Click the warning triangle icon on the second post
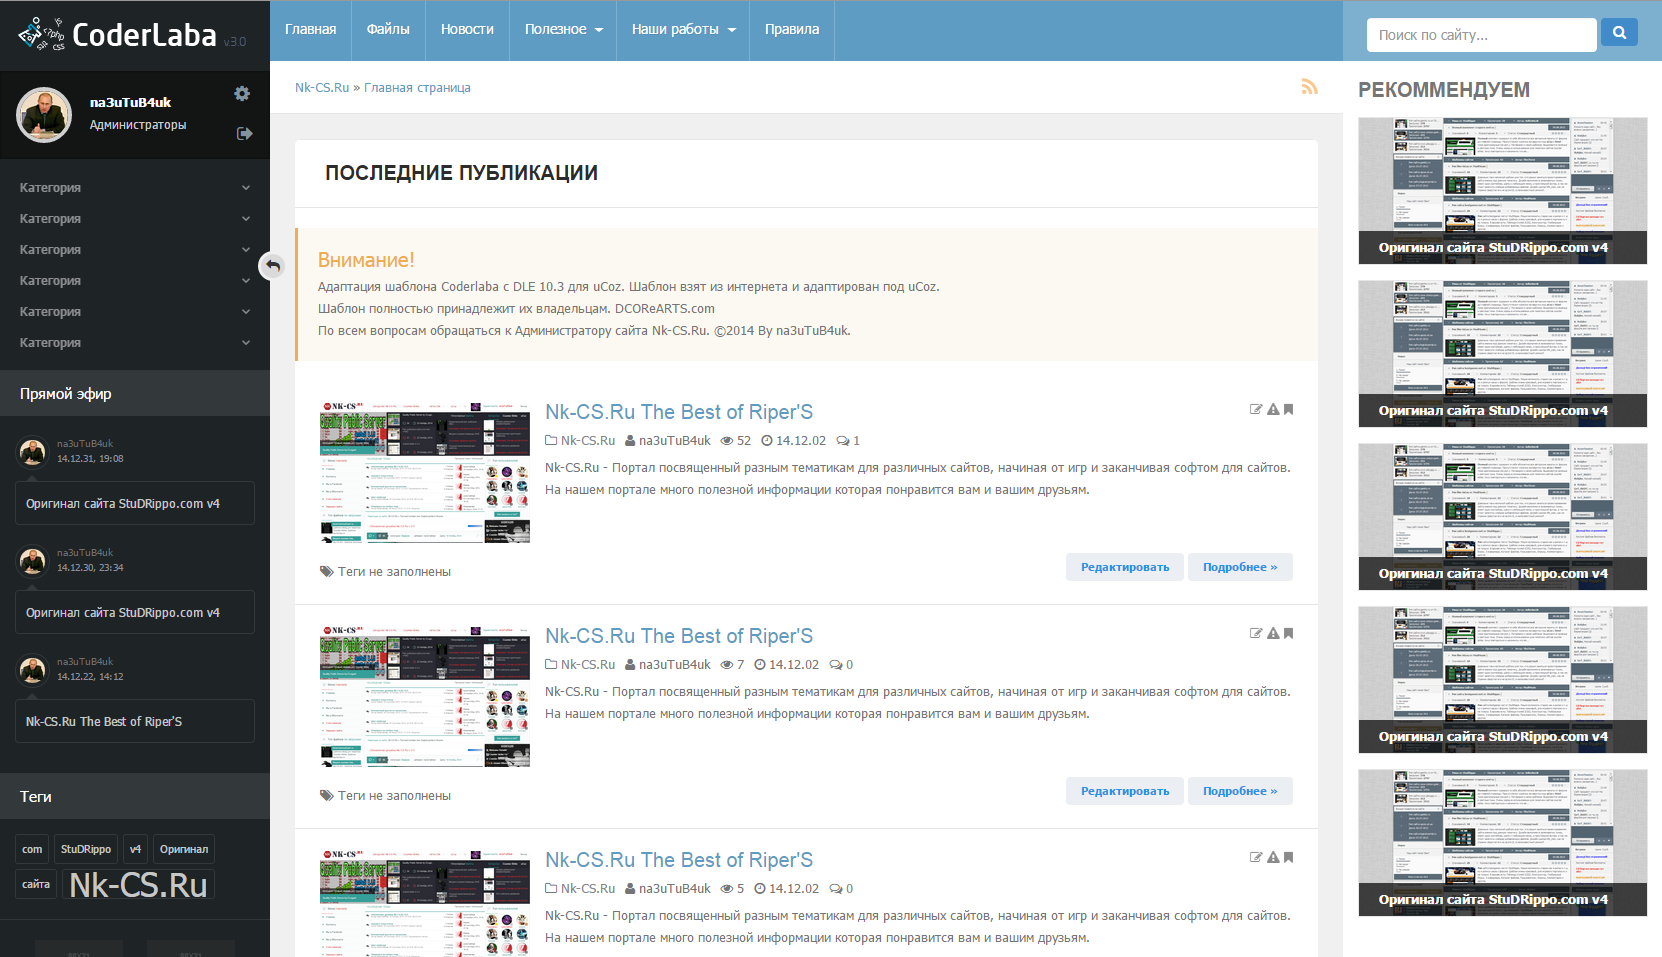 (1273, 633)
